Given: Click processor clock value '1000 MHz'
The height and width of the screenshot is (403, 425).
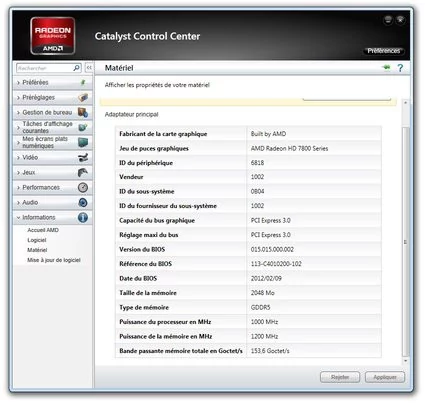Looking at the screenshot, I should [264, 322].
